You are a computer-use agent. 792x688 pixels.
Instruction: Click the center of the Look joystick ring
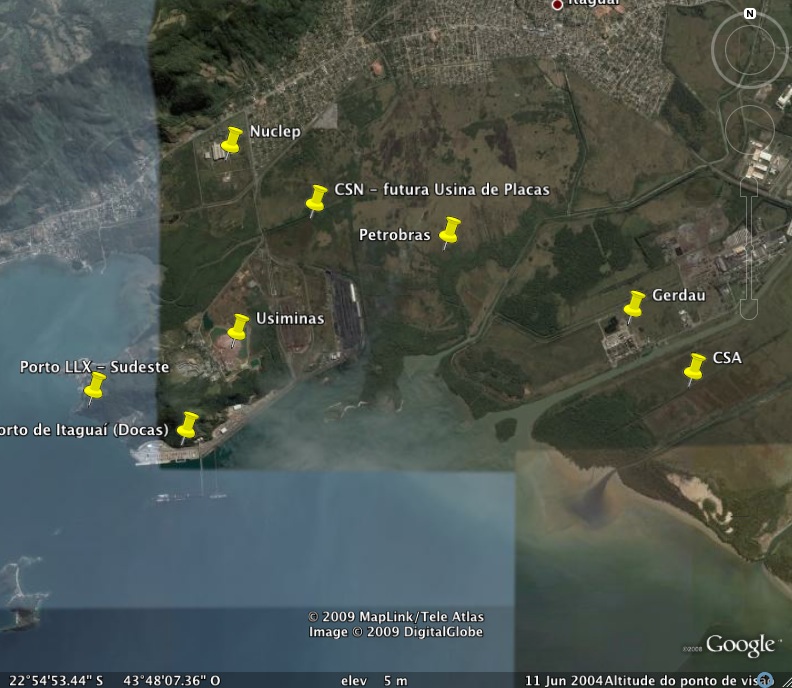pos(749,48)
